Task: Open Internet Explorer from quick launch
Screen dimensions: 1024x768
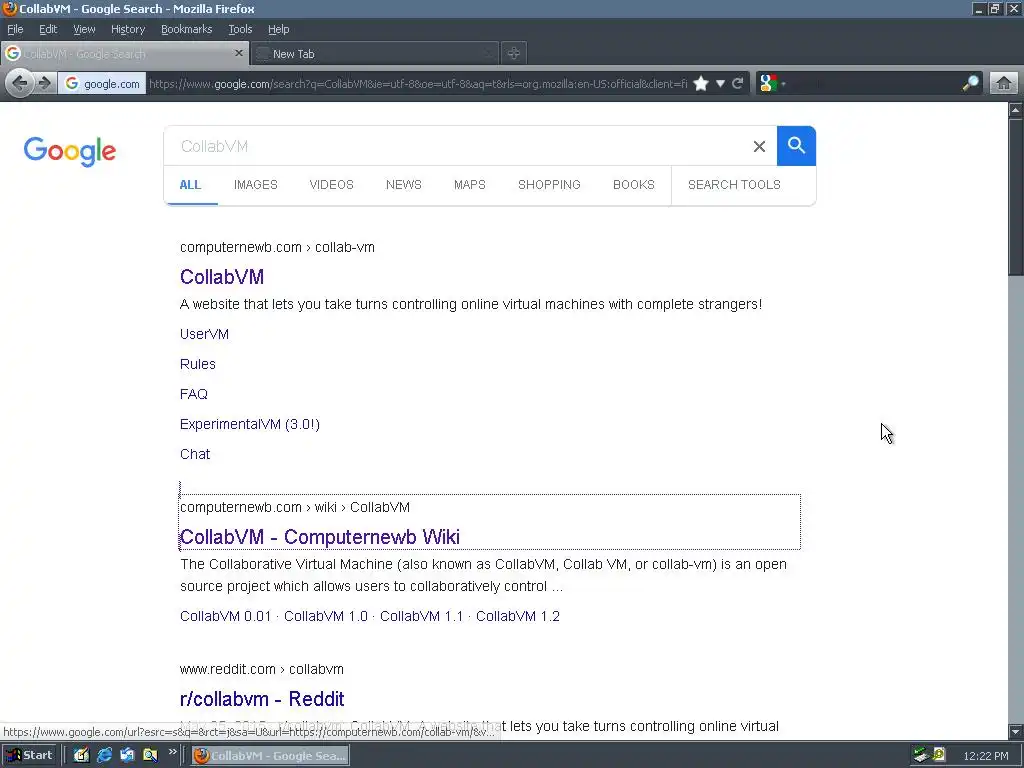Action: click(104, 755)
